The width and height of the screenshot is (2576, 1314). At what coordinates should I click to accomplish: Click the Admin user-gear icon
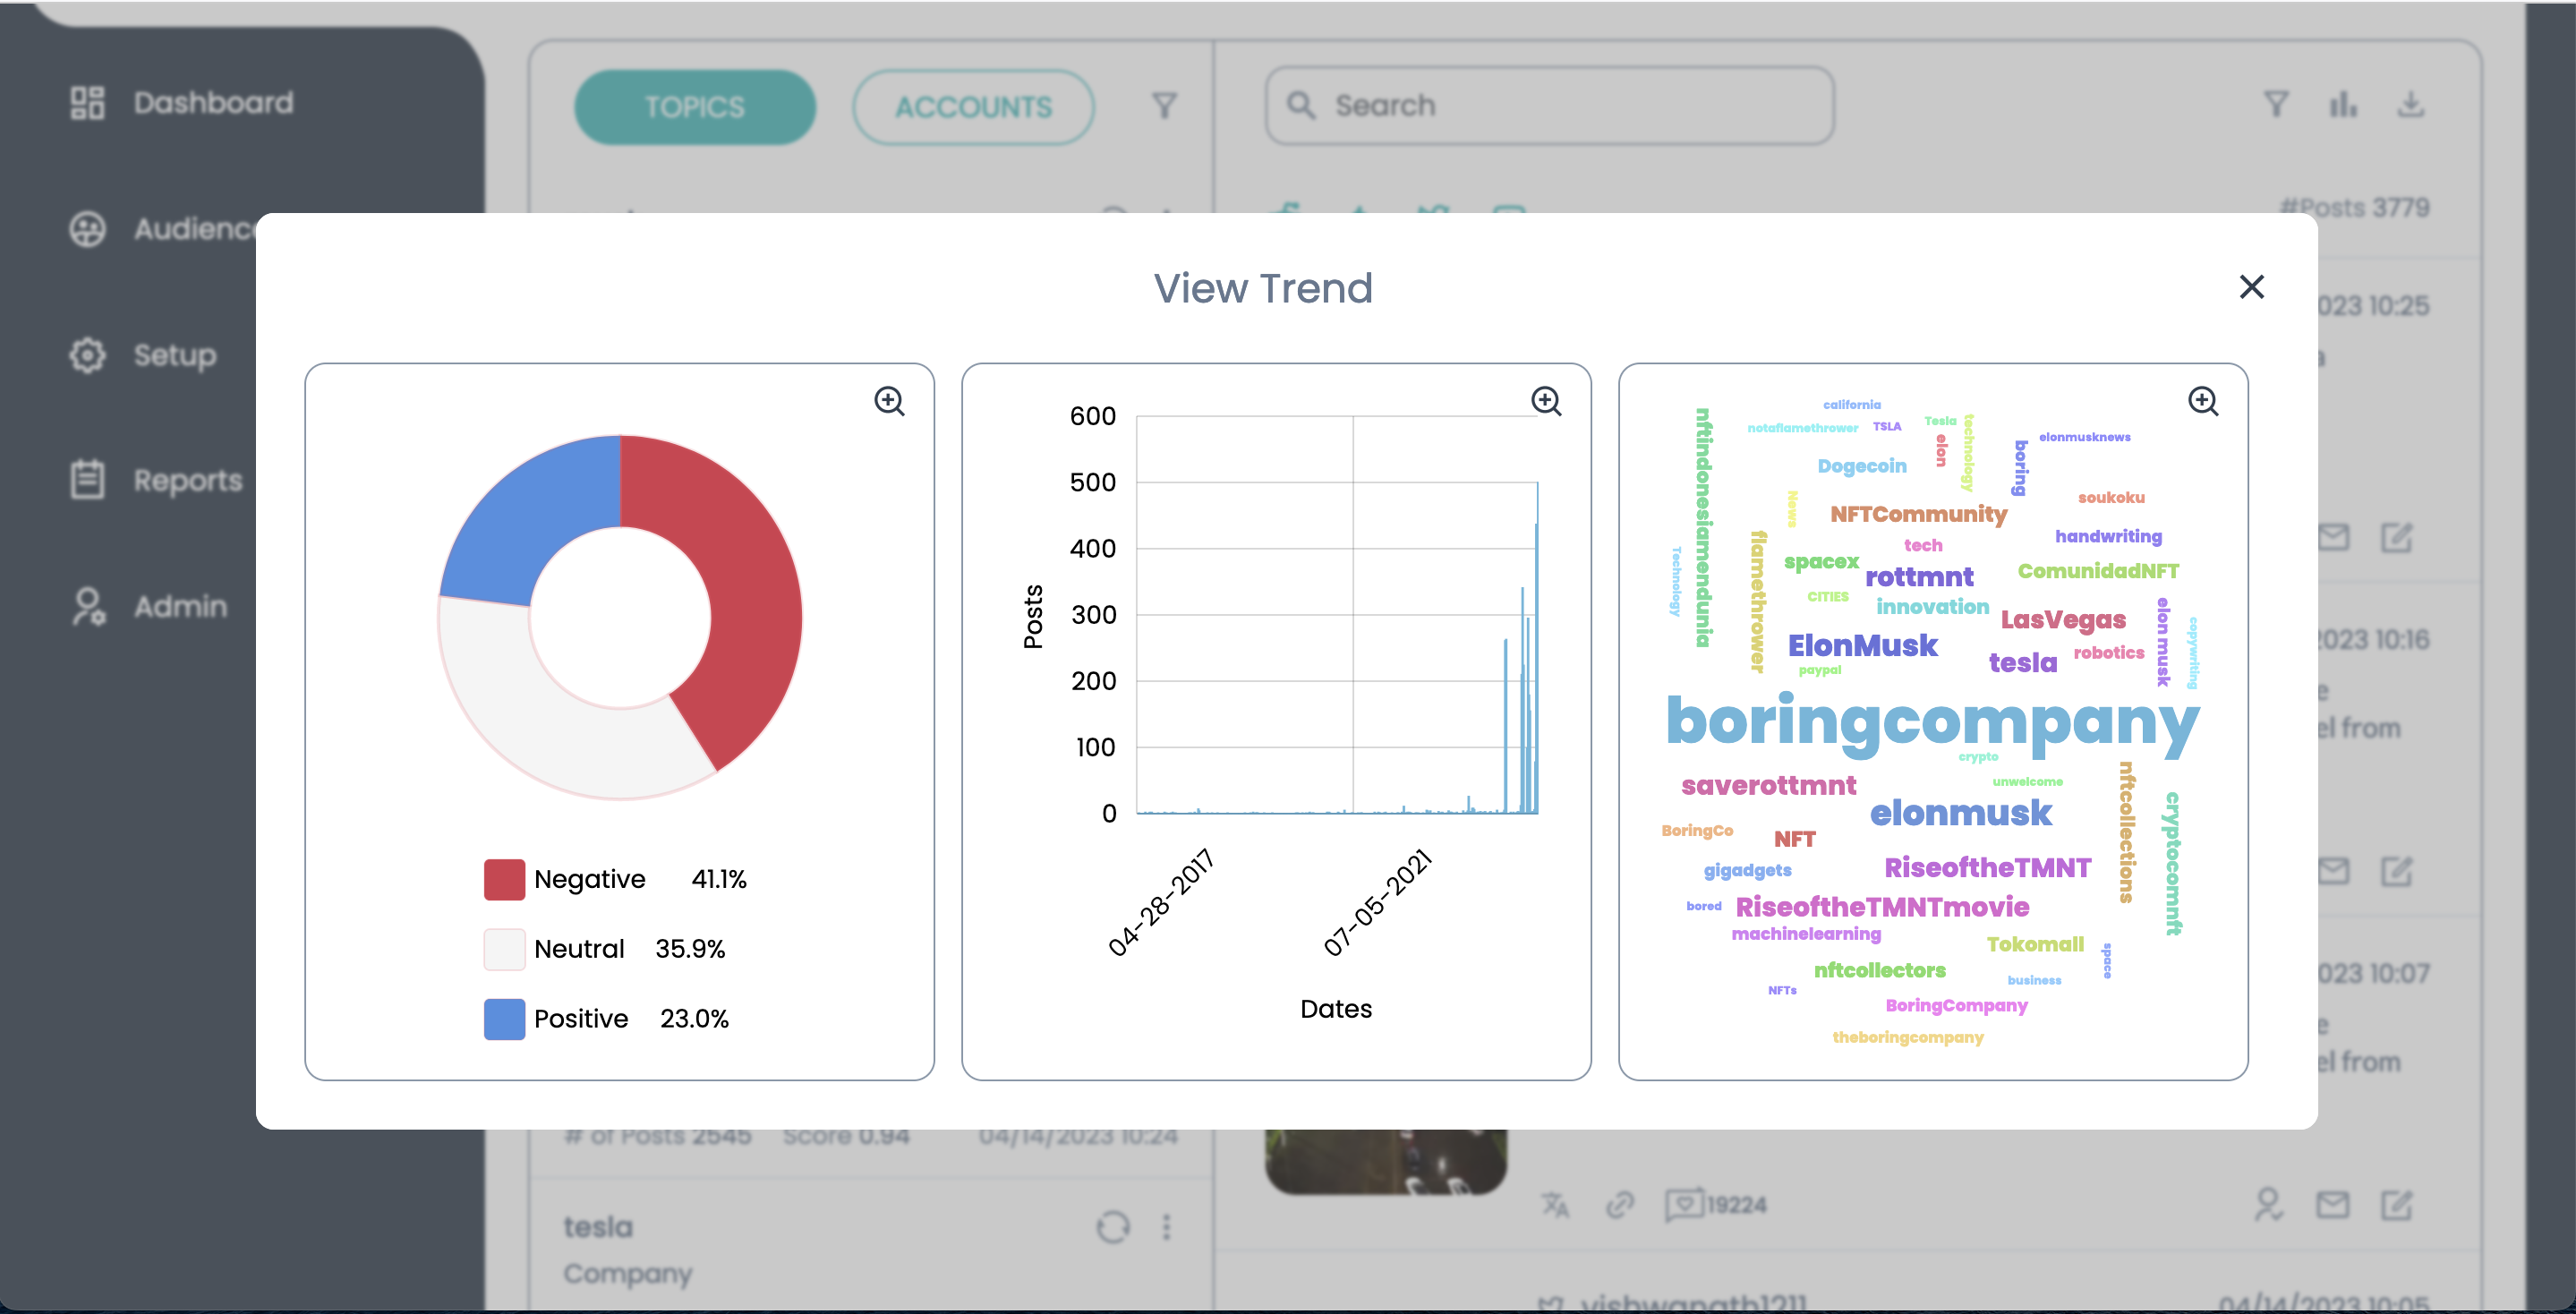[88, 607]
